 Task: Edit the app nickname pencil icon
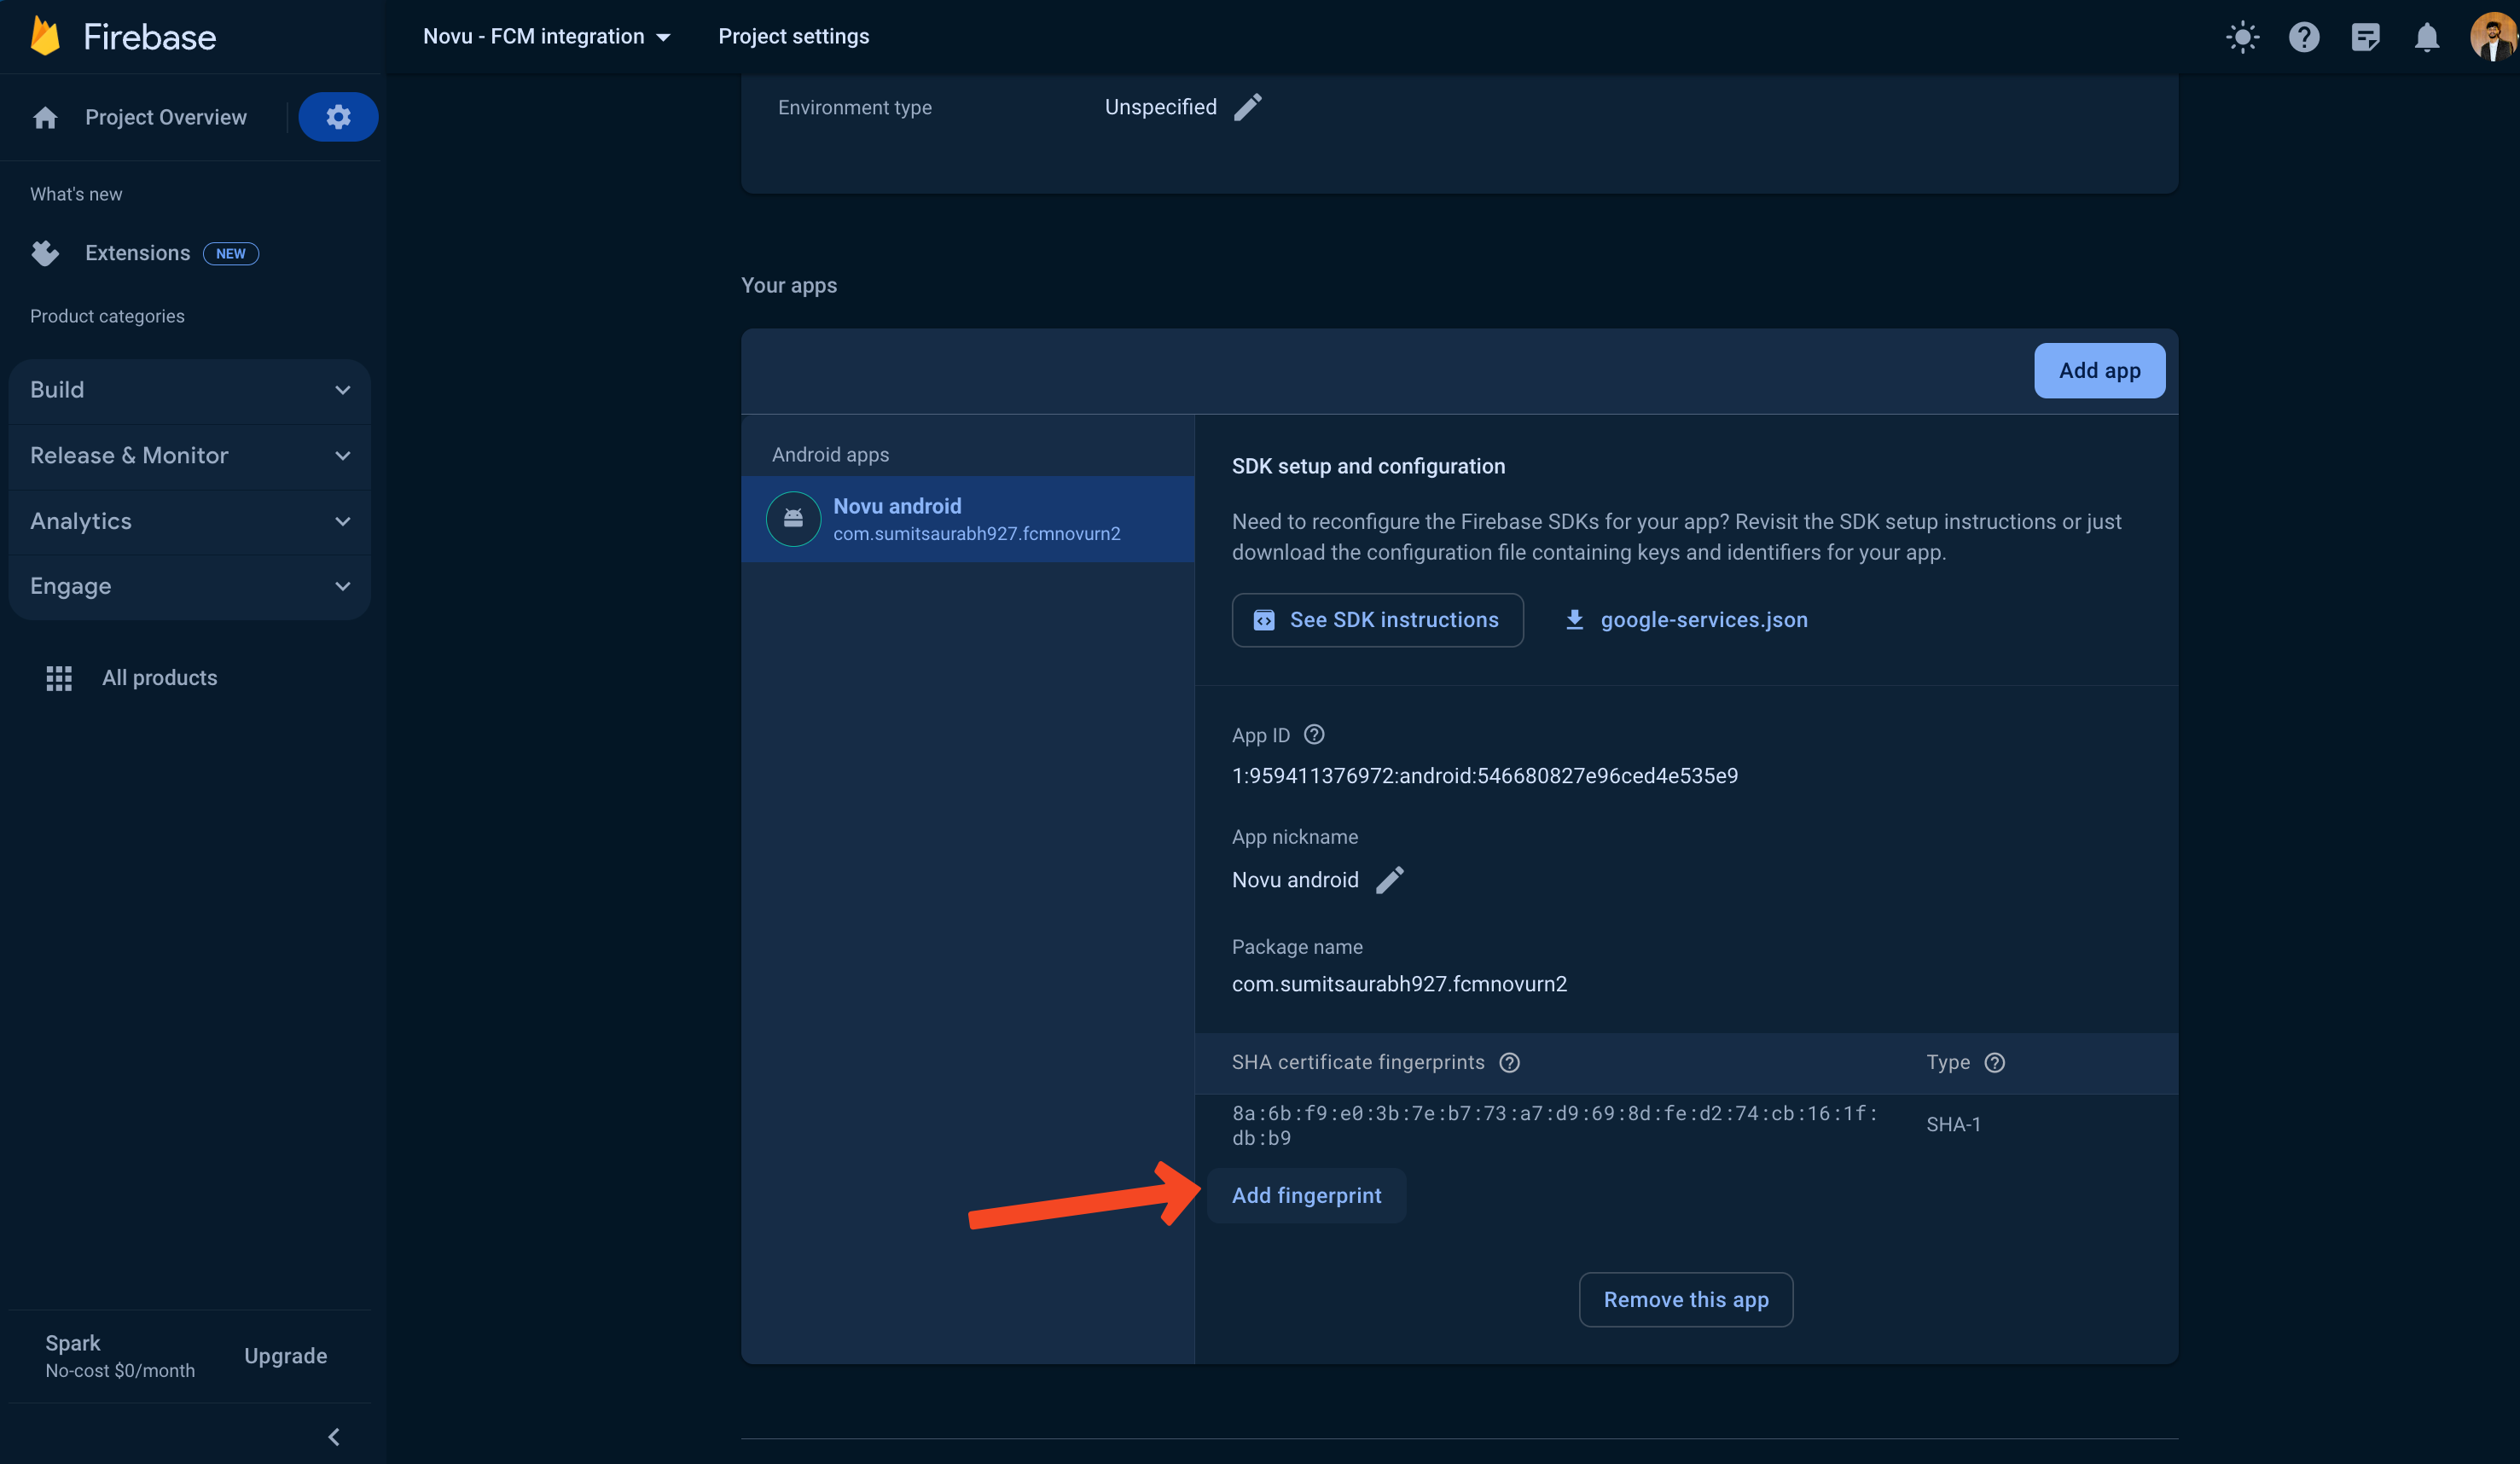click(1389, 880)
